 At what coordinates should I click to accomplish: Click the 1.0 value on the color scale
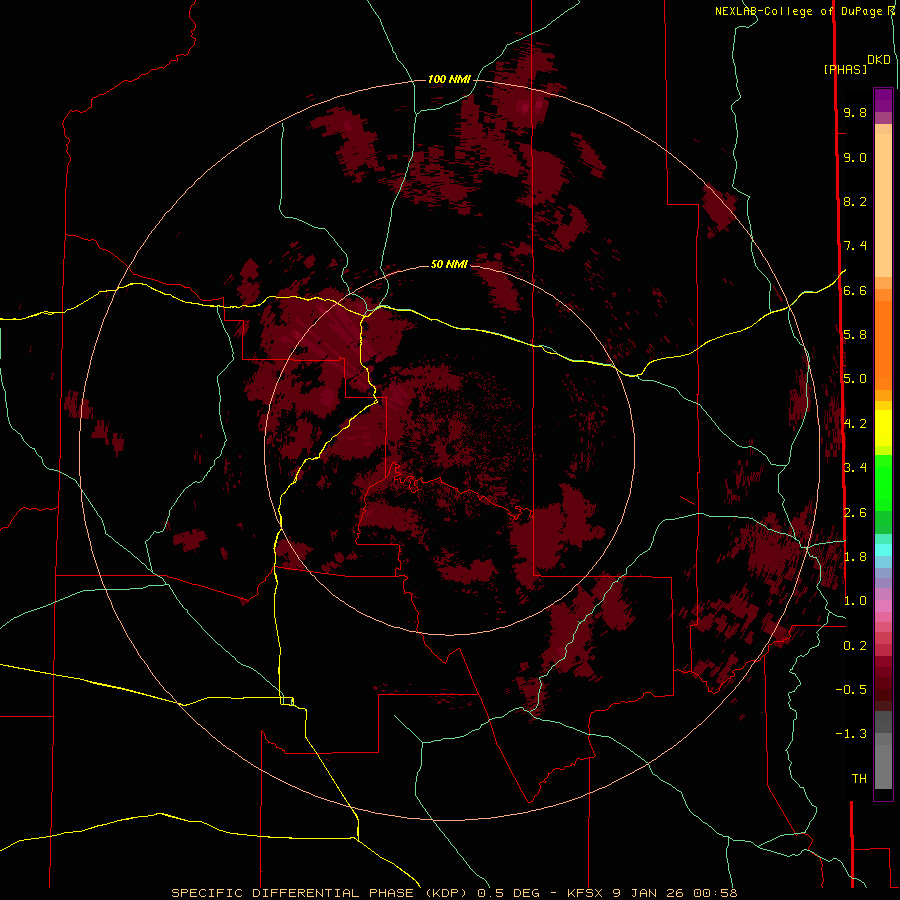[x=855, y=601]
